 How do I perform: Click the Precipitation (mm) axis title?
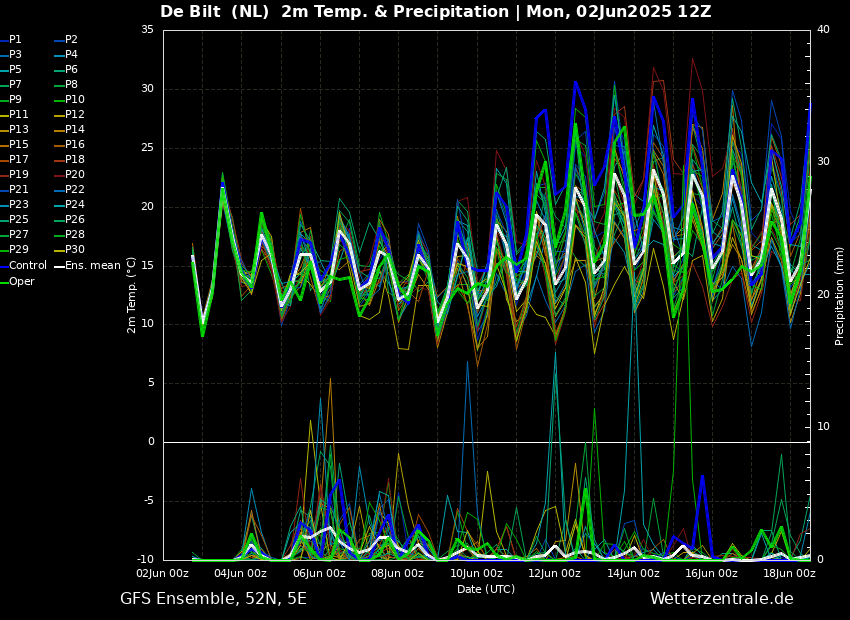840,295
